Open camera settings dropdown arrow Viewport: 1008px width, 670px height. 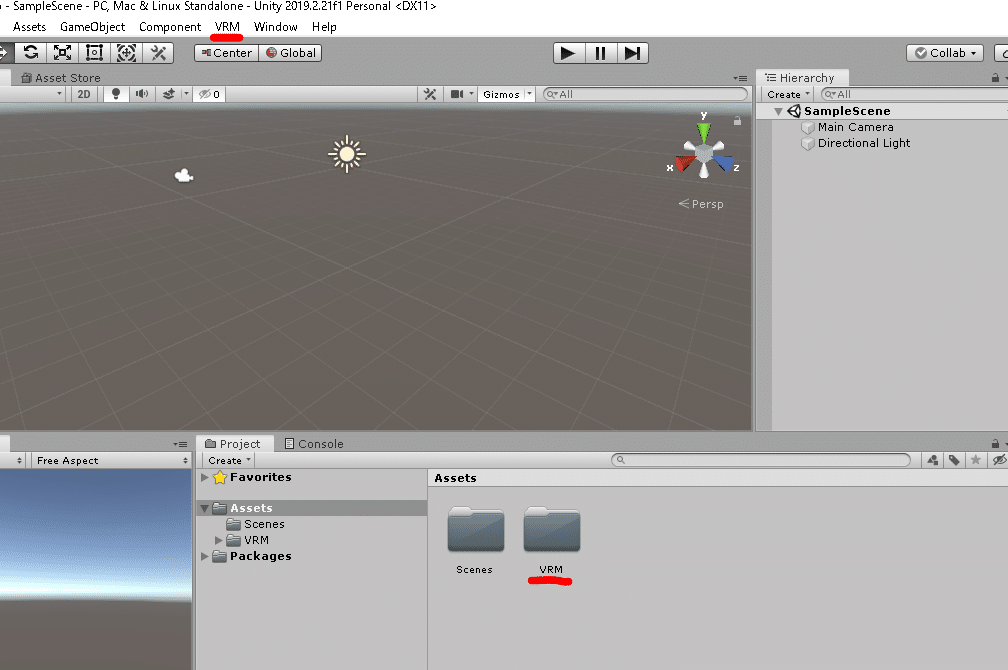pyautogui.click(x=471, y=95)
